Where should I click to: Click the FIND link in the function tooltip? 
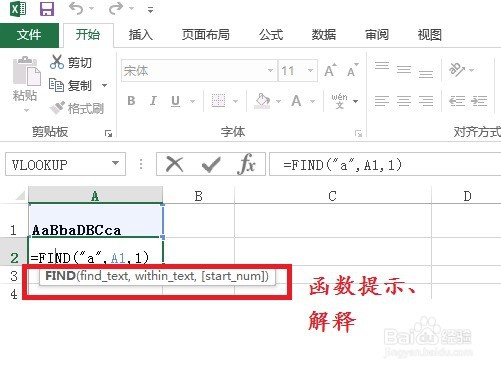[x=60, y=276]
